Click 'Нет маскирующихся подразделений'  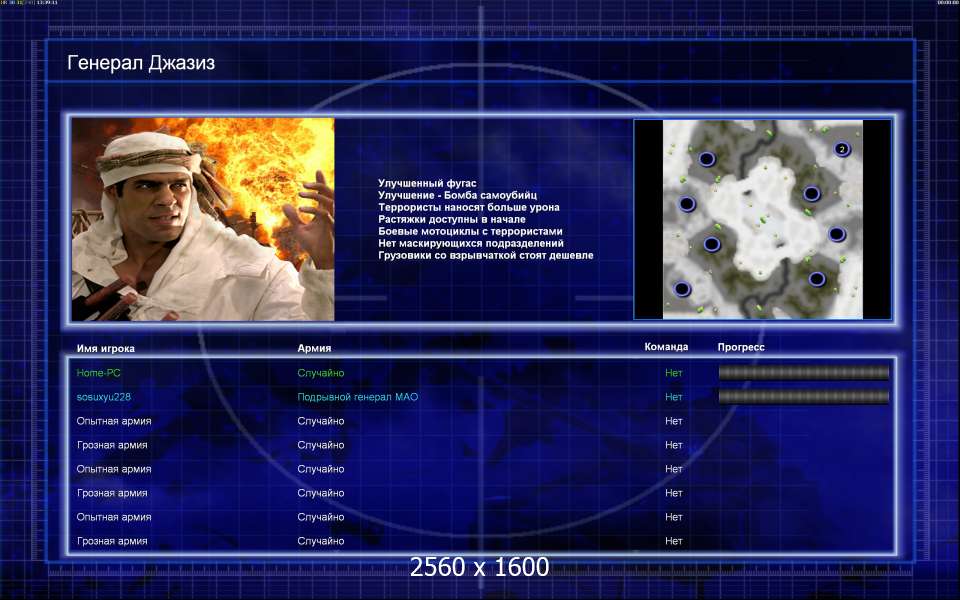(471, 243)
